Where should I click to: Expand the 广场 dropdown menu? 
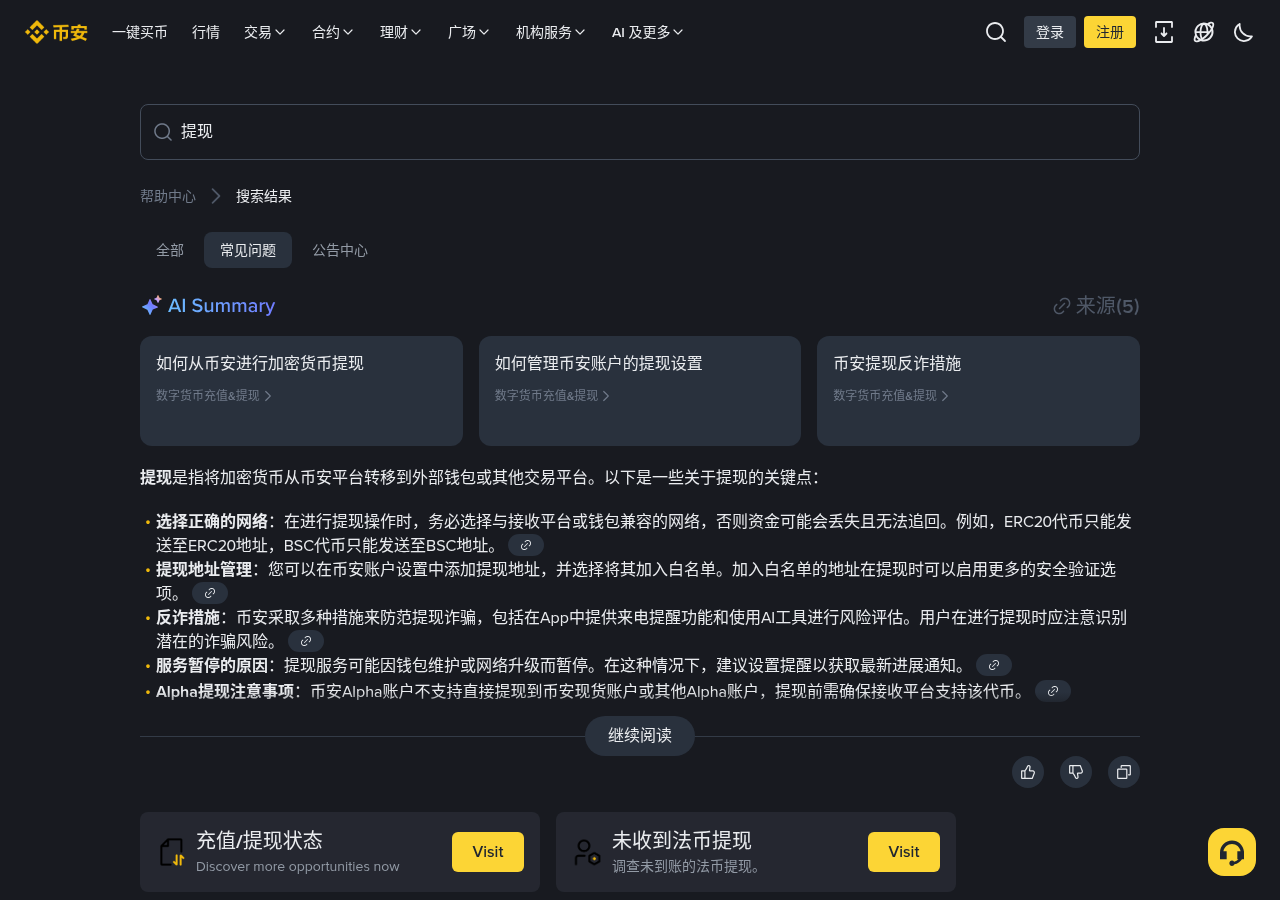[x=469, y=32]
